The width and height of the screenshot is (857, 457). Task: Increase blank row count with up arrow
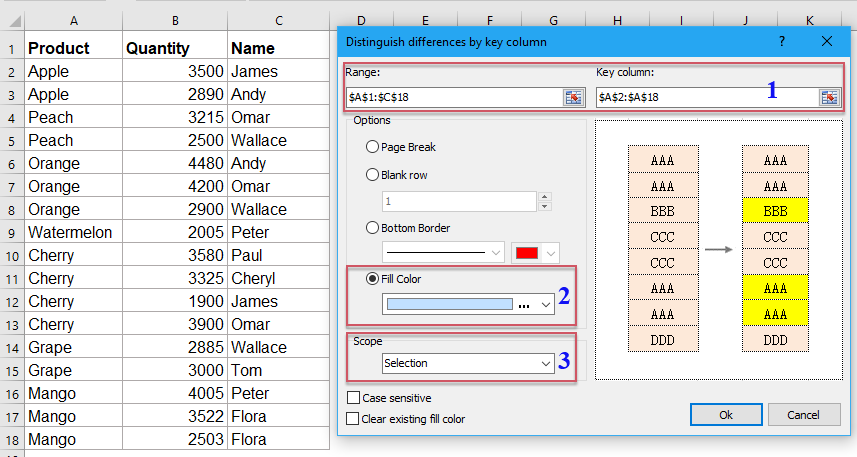545,196
